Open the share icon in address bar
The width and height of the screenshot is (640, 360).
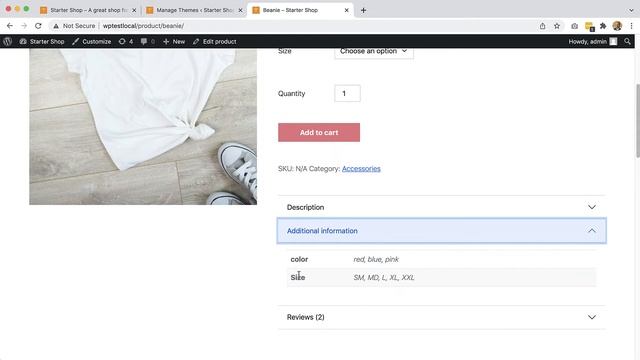point(542,26)
